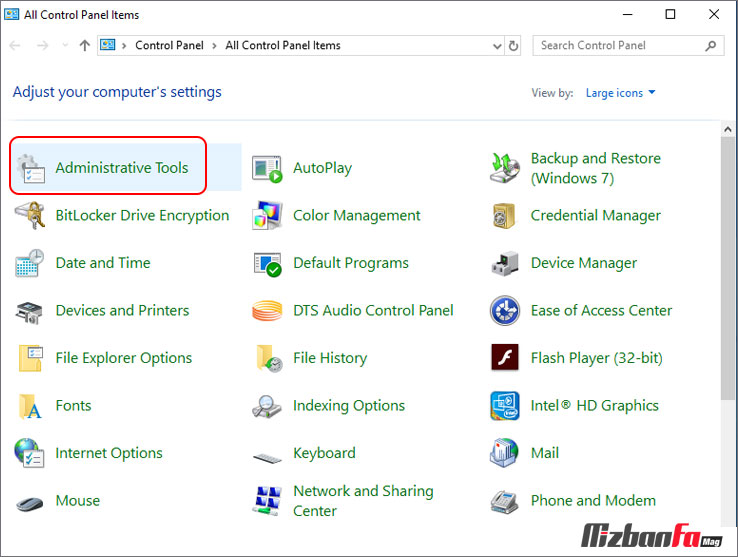Image resolution: width=738 pixels, height=557 pixels.
Task: Click the File History text link
Action: 330,358
